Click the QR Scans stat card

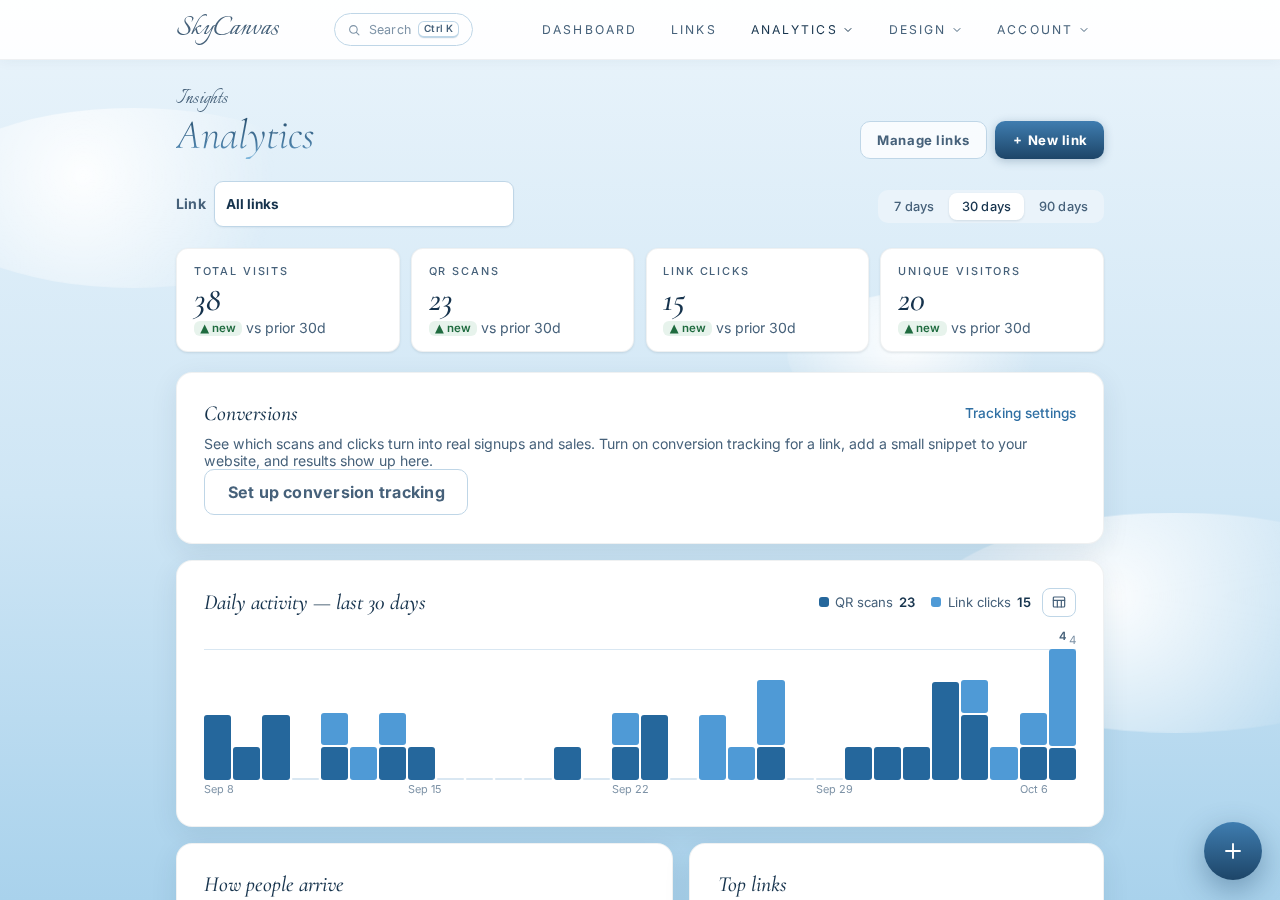pyautogui.click(x=522, y=300)
